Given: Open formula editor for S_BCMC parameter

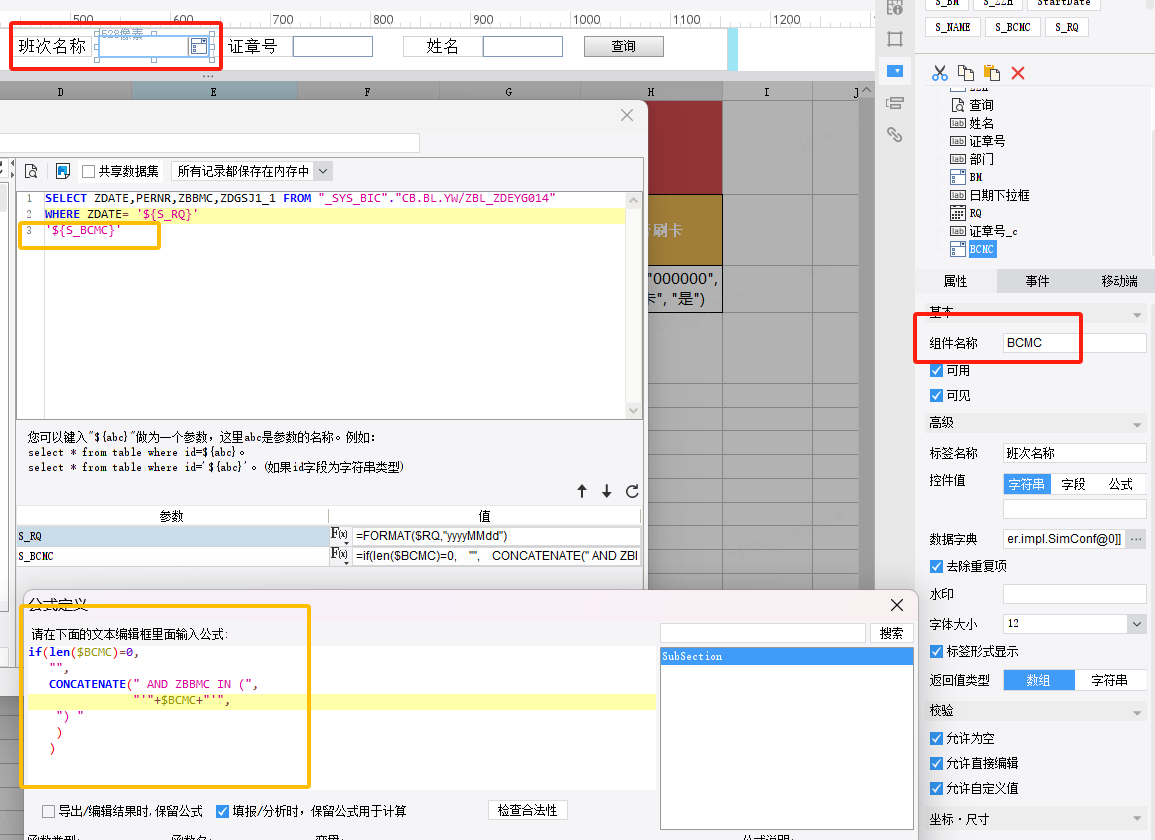Looking at the screenshot, I should click(x=339, y=554).
